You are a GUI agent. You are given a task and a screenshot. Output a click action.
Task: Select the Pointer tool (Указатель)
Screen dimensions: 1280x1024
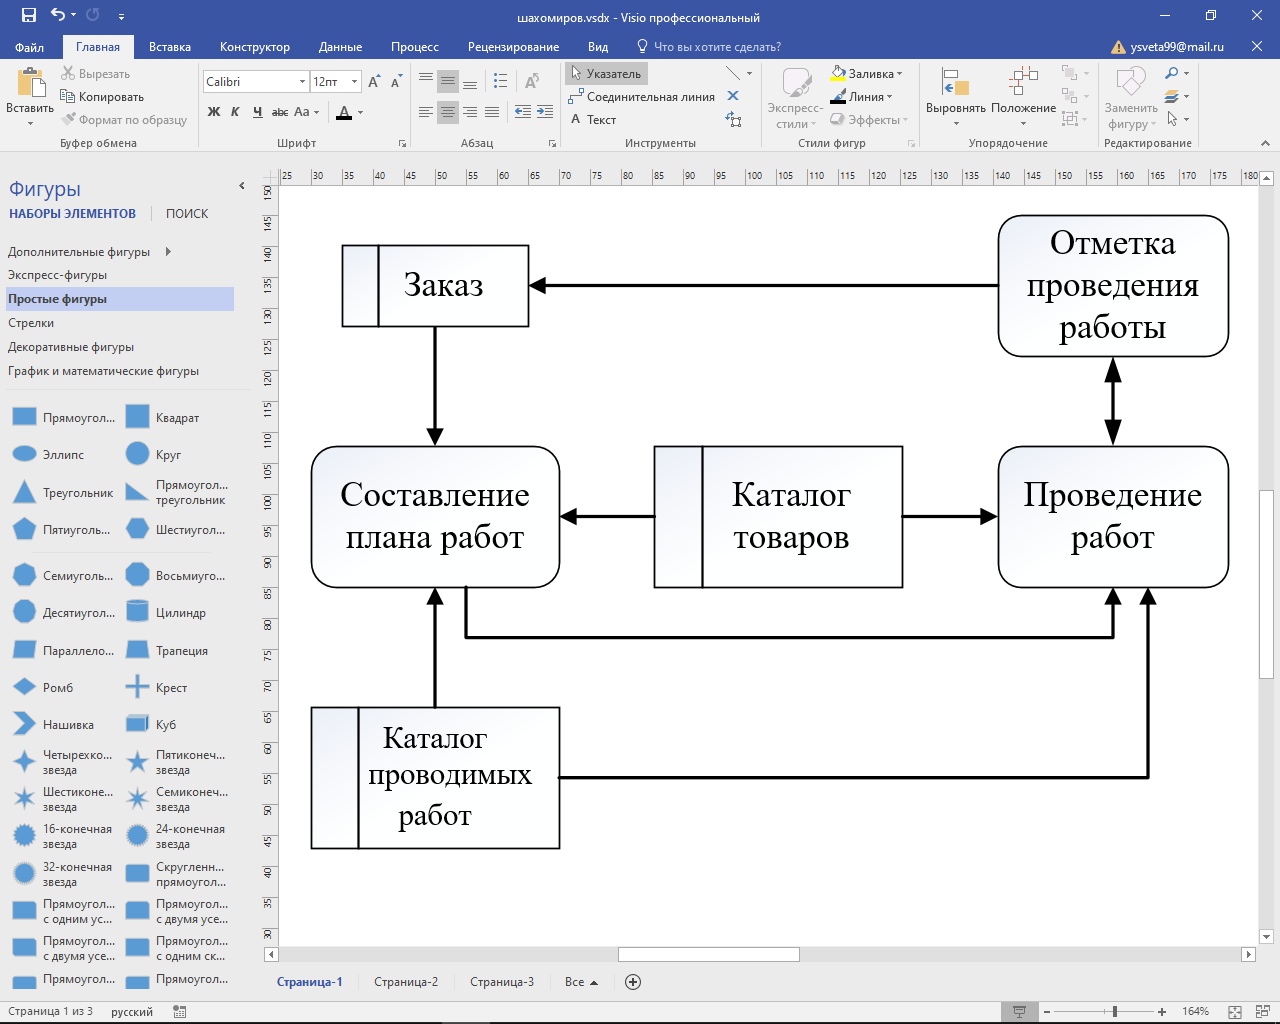tap(606, 74)
